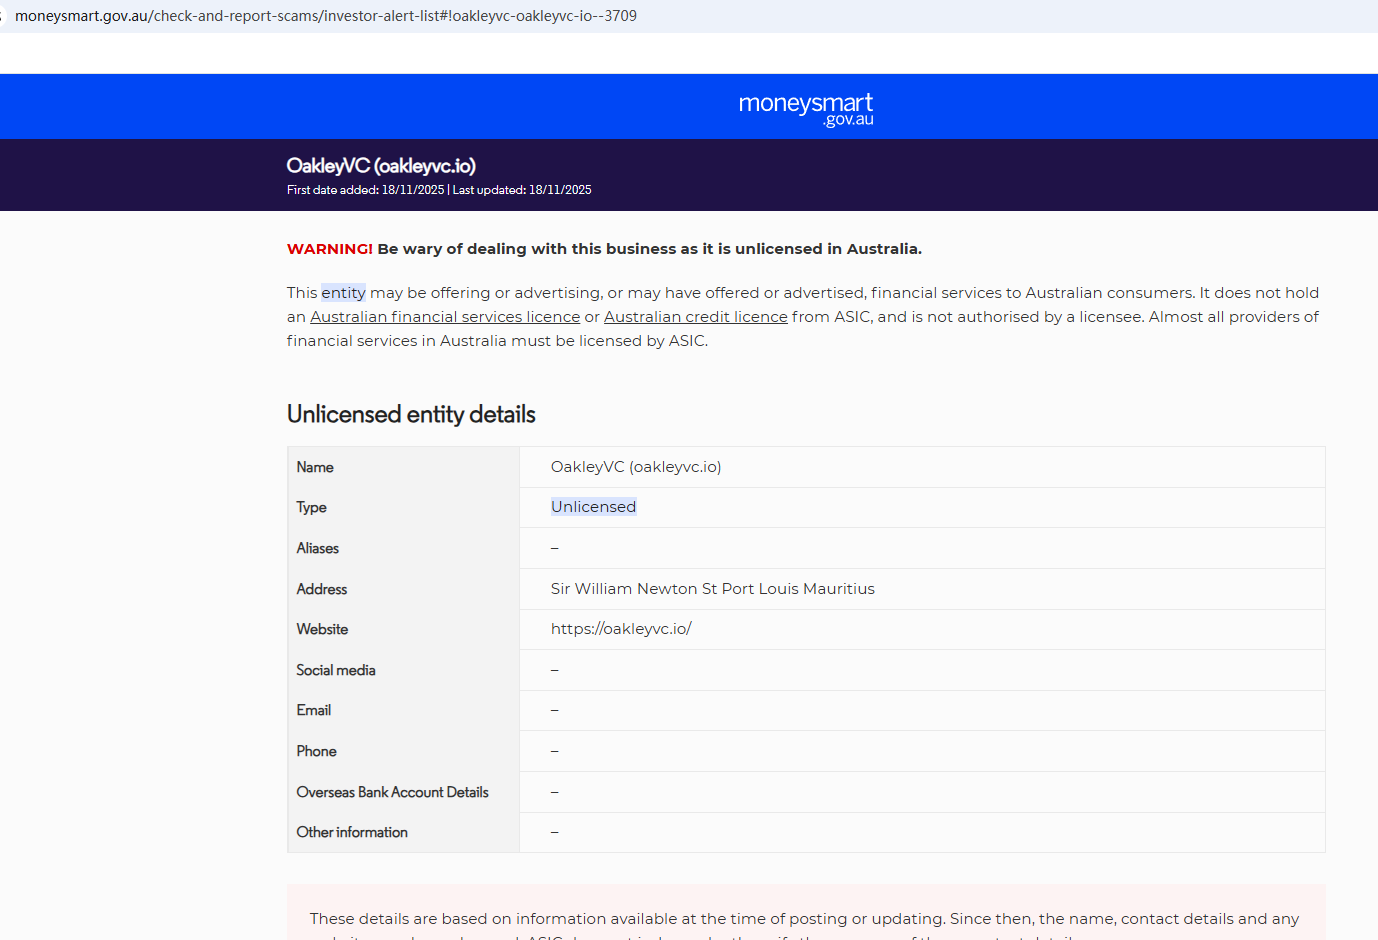The width and height of the screenshot is (1378, 940).
Task: Click the Port Louis Mauritius address value
Action: click(712, 589)
